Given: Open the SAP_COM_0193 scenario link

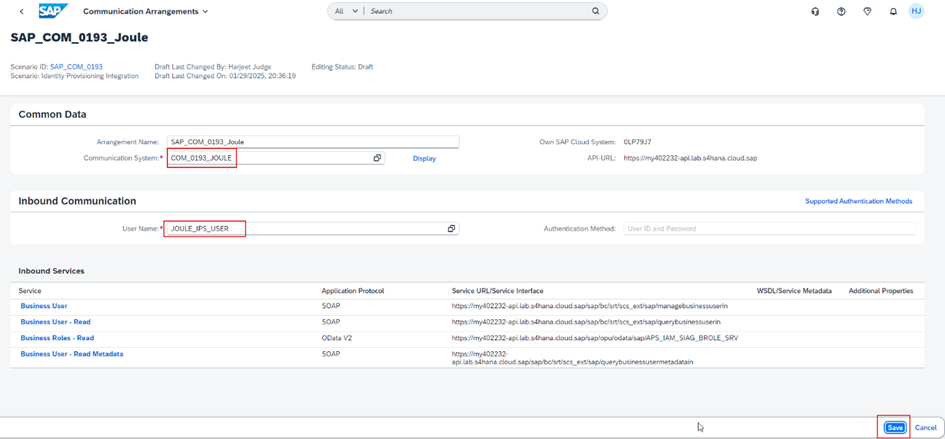Looking at the screenshot, I should (76, 67).
